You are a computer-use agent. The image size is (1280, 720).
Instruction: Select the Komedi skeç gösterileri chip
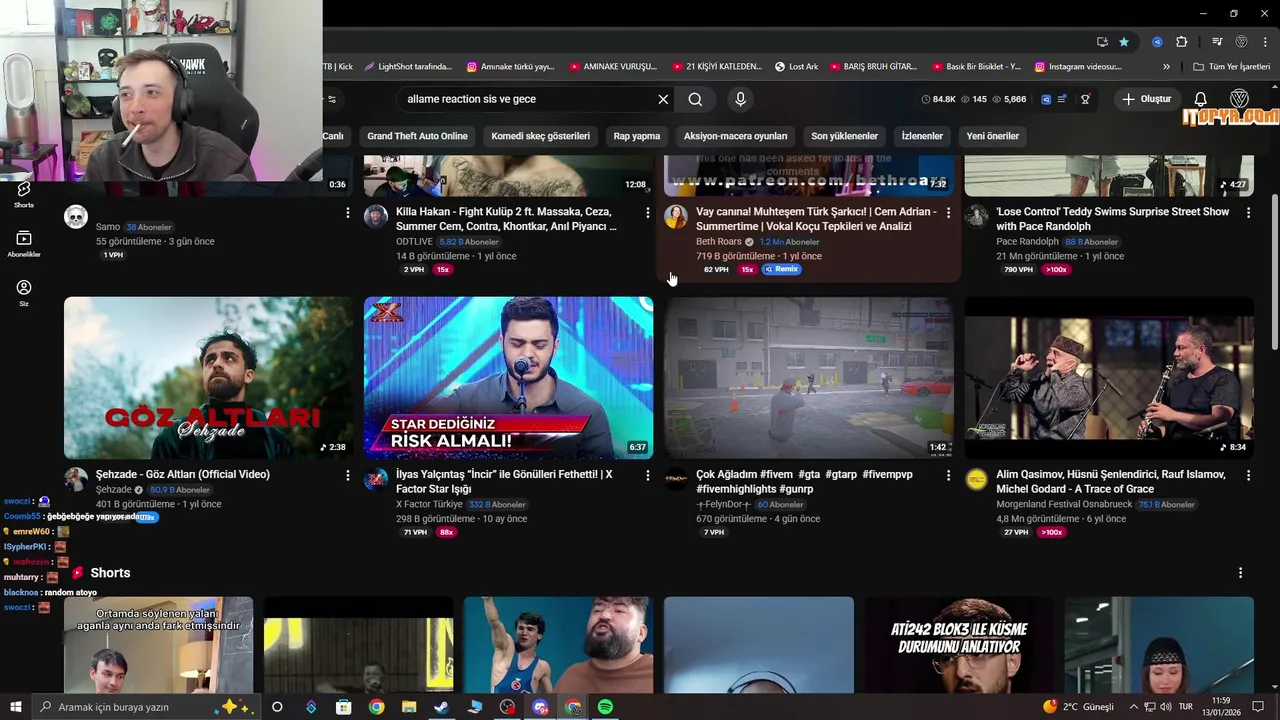pyautogui.click(x=540, y=136)
